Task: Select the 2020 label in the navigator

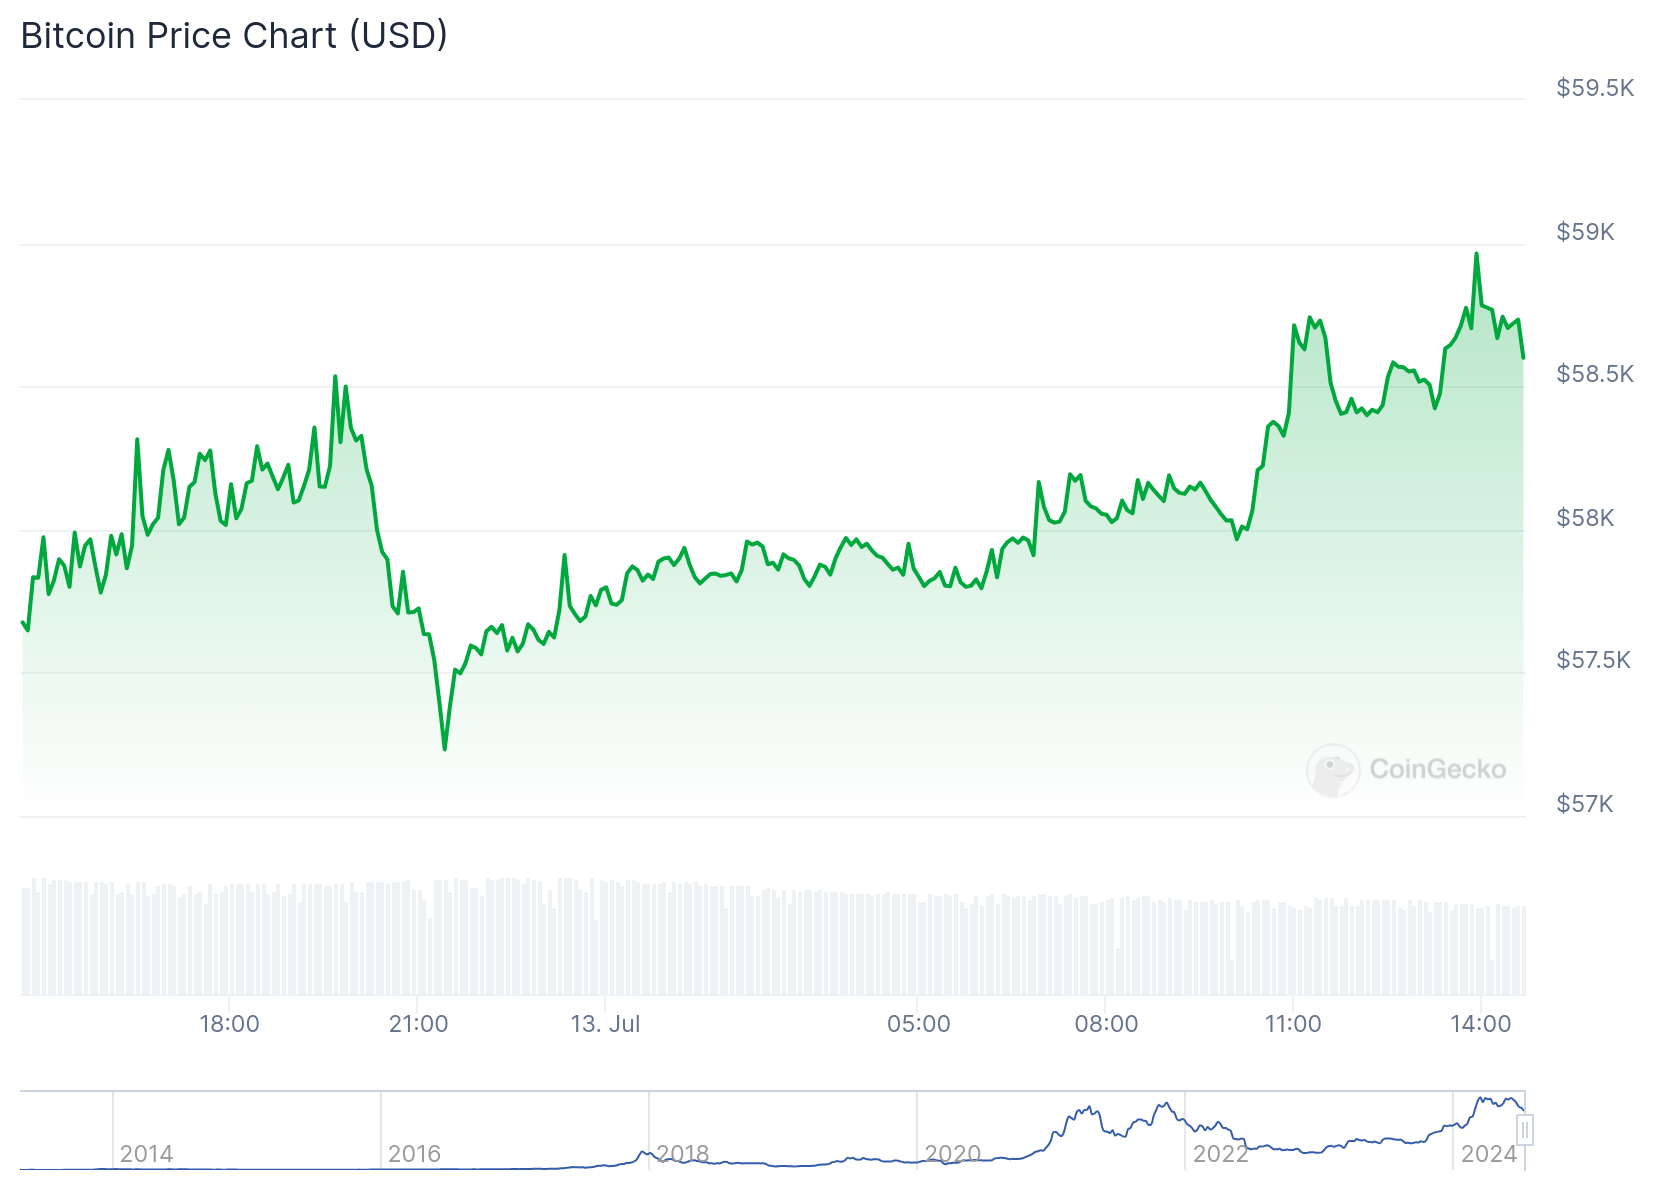Action: point(952,1154)
